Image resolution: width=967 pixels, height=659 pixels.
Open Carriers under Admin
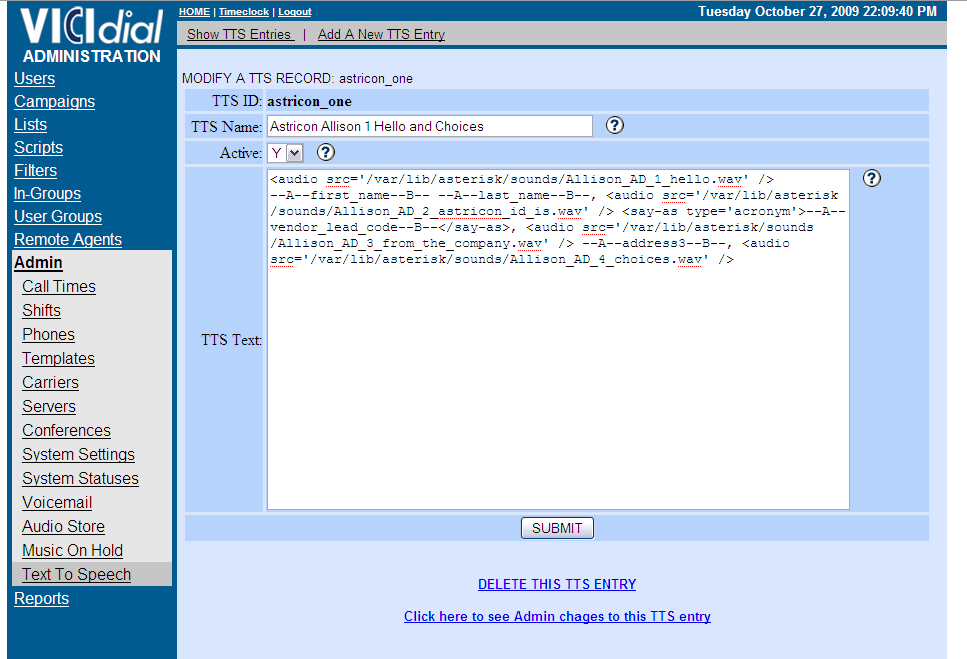[x=50, y=383]
